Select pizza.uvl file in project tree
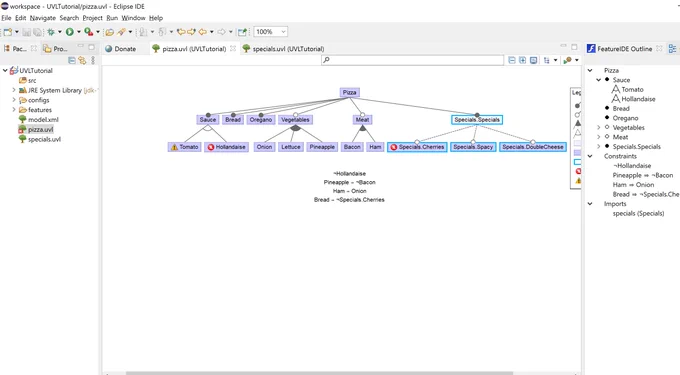680x375 pixels. [x=36, y=129]
